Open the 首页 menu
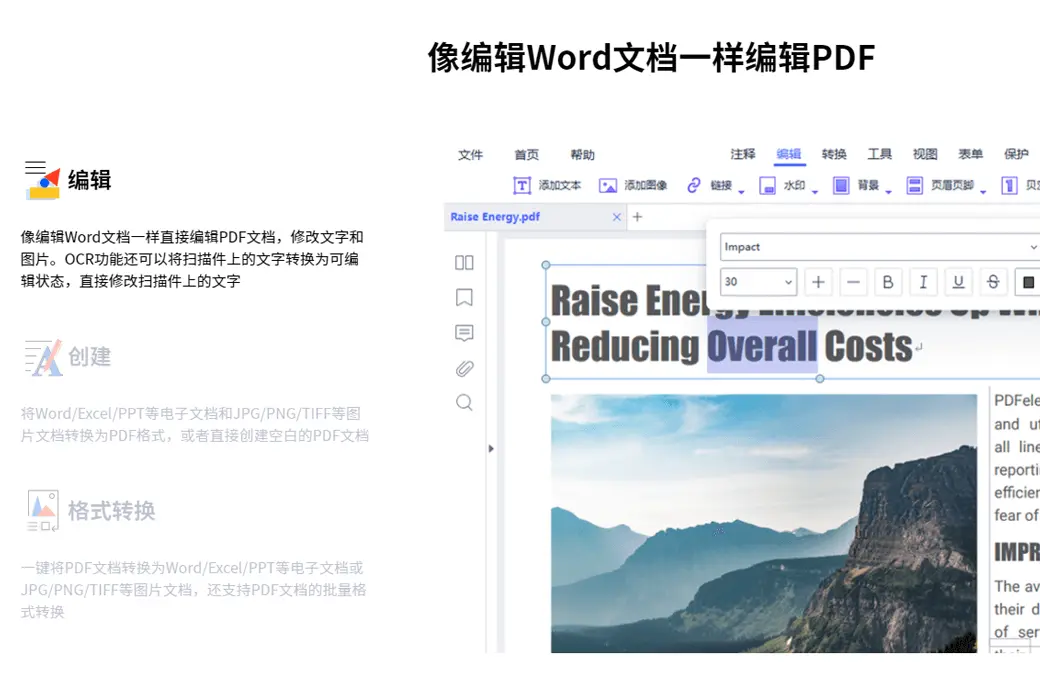Screen dimensions: 1040x700 tap(527, 155)
